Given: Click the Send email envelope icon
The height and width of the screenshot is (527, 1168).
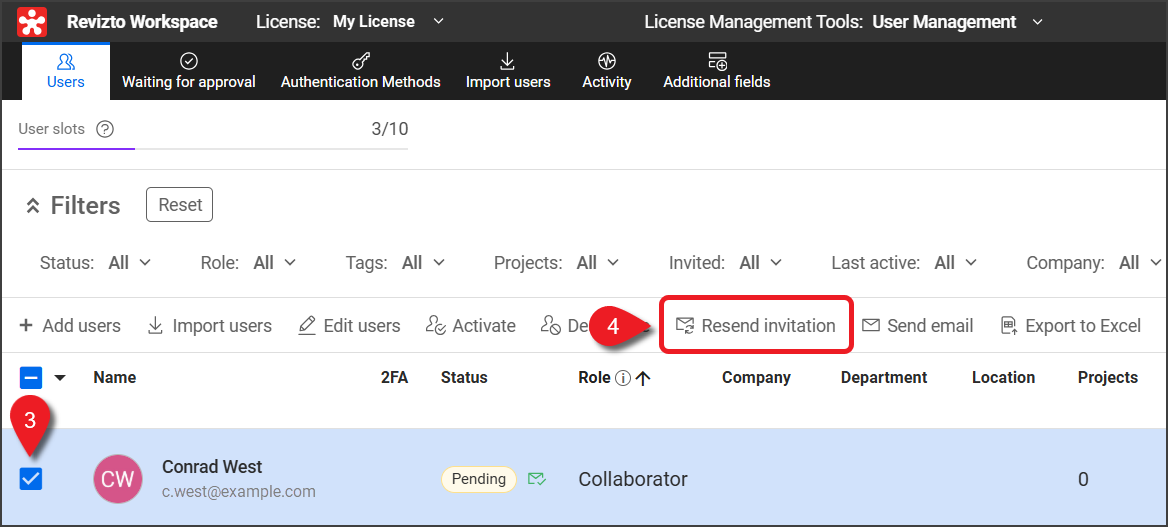Looking at the screenshot, I should pos(871,326).
